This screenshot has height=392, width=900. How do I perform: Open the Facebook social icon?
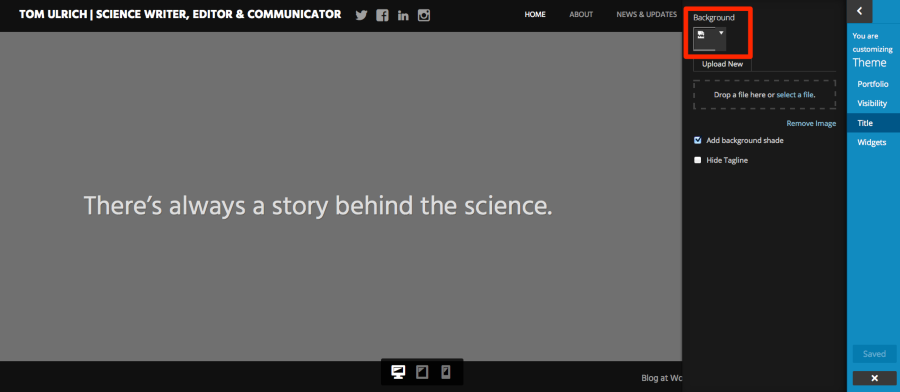click(x=382, y=15)
